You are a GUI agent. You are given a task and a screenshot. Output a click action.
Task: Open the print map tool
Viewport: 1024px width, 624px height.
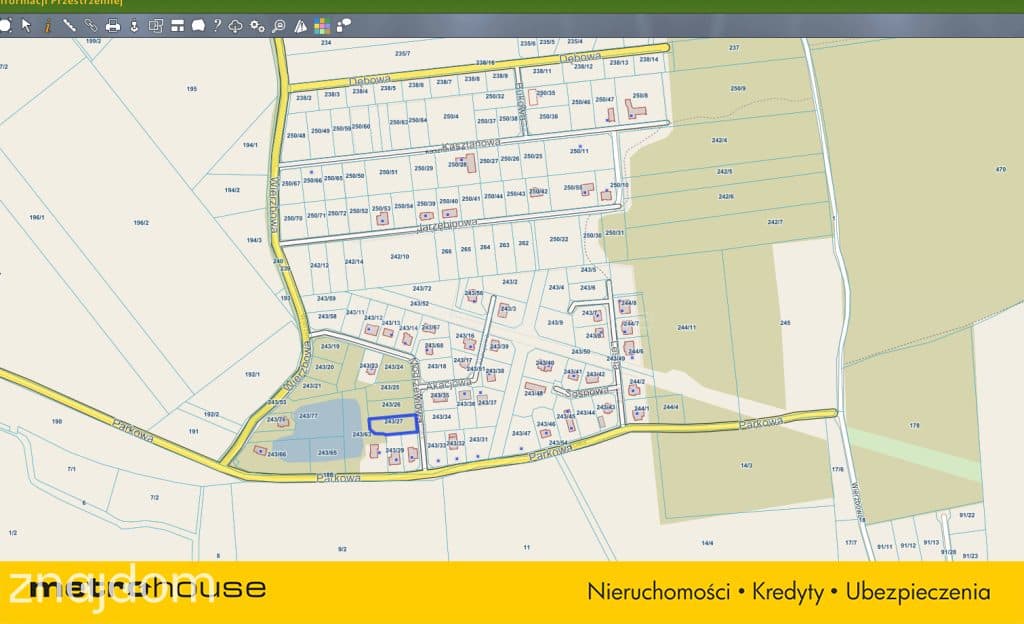coord(112,26)
